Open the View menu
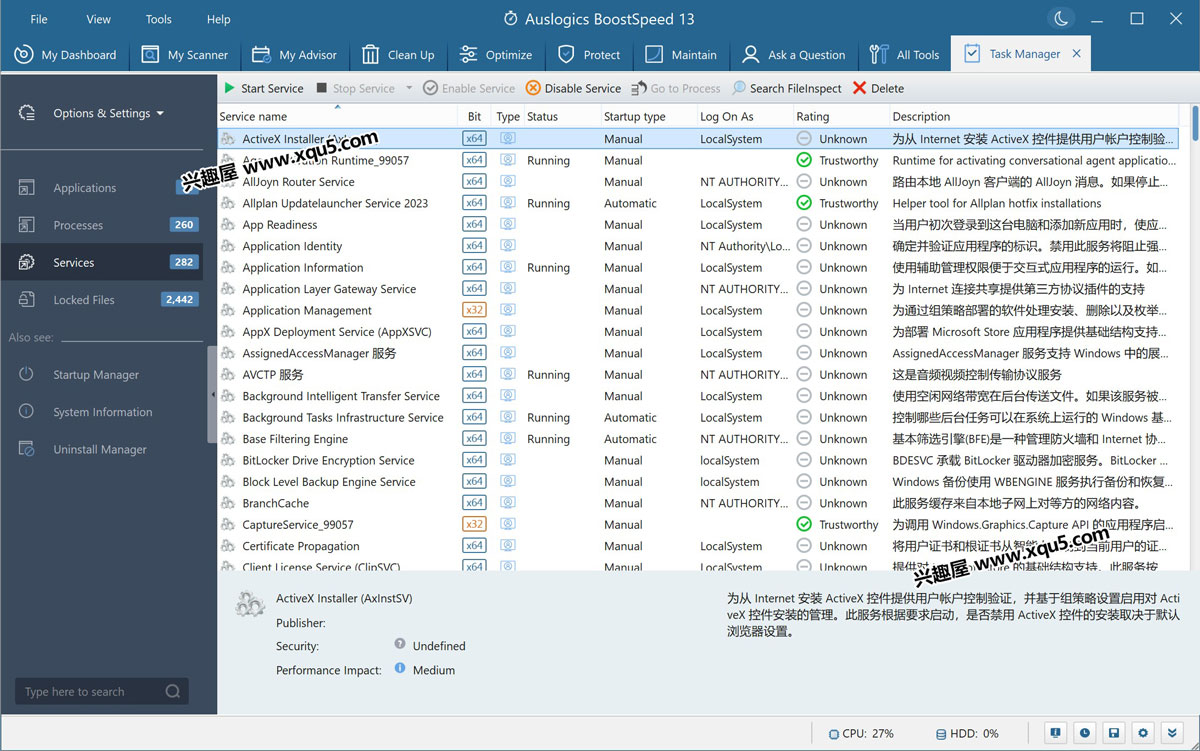The image size is (1200, 751). [x=99, y=19]
